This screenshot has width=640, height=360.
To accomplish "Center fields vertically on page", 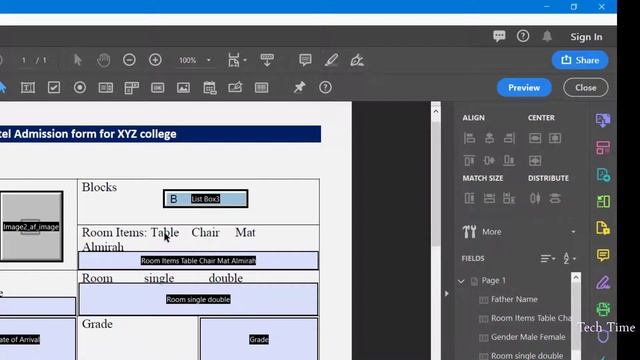I will (x=535, y=138).
